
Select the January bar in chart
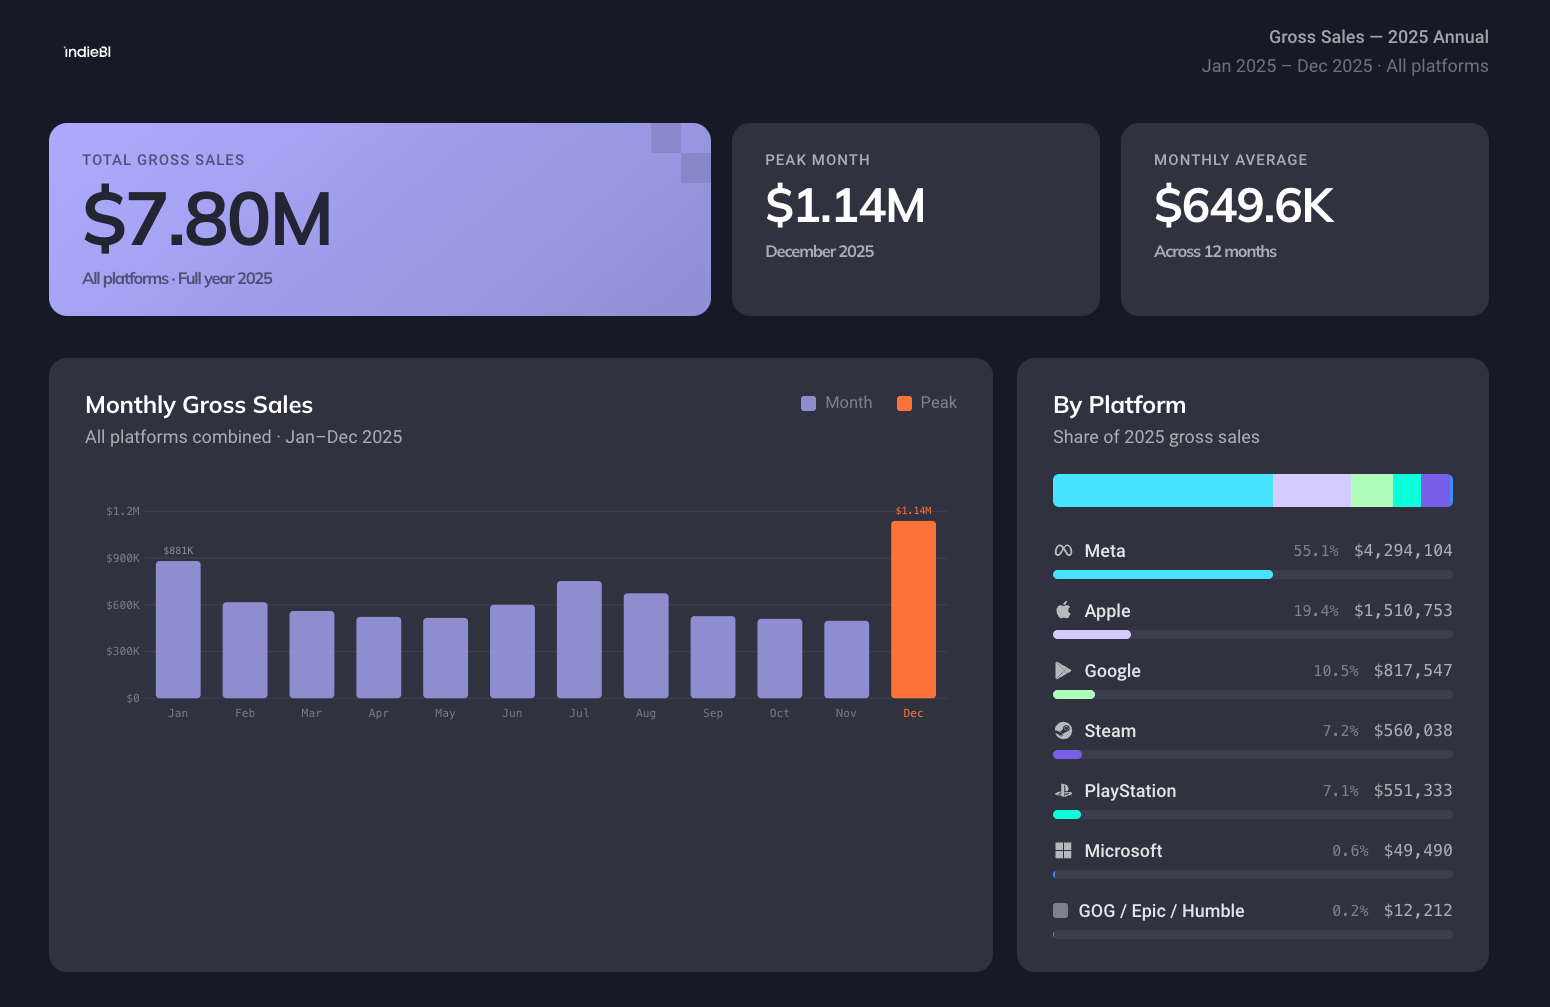178,629
